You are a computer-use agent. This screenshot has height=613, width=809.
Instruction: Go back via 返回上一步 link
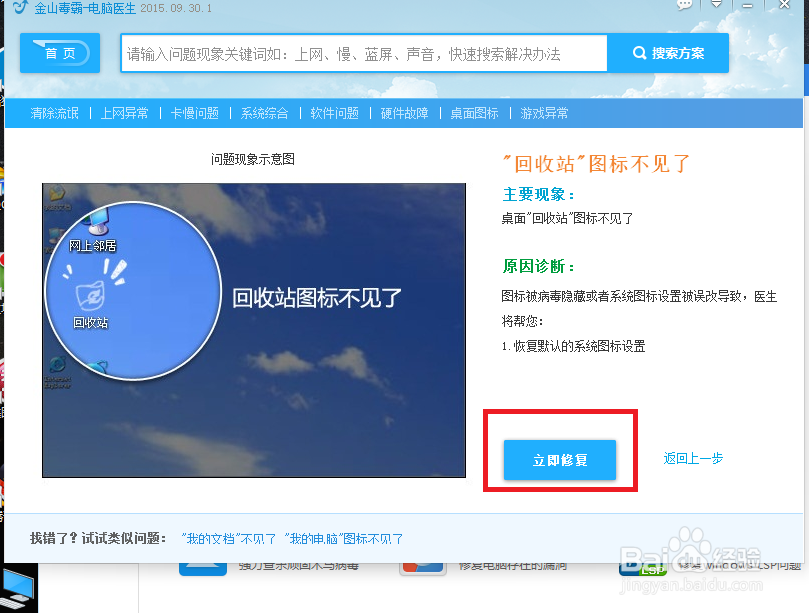coord(693,458)
